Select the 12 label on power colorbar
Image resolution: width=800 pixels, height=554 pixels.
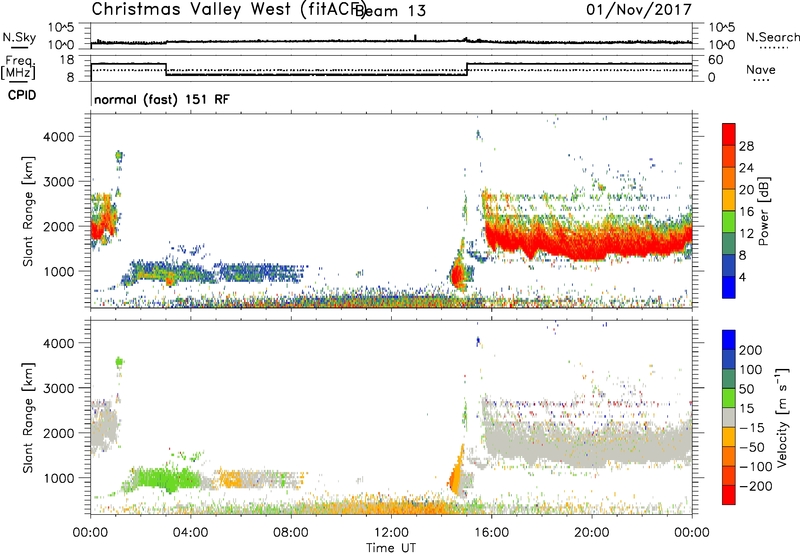pos(746,234)
